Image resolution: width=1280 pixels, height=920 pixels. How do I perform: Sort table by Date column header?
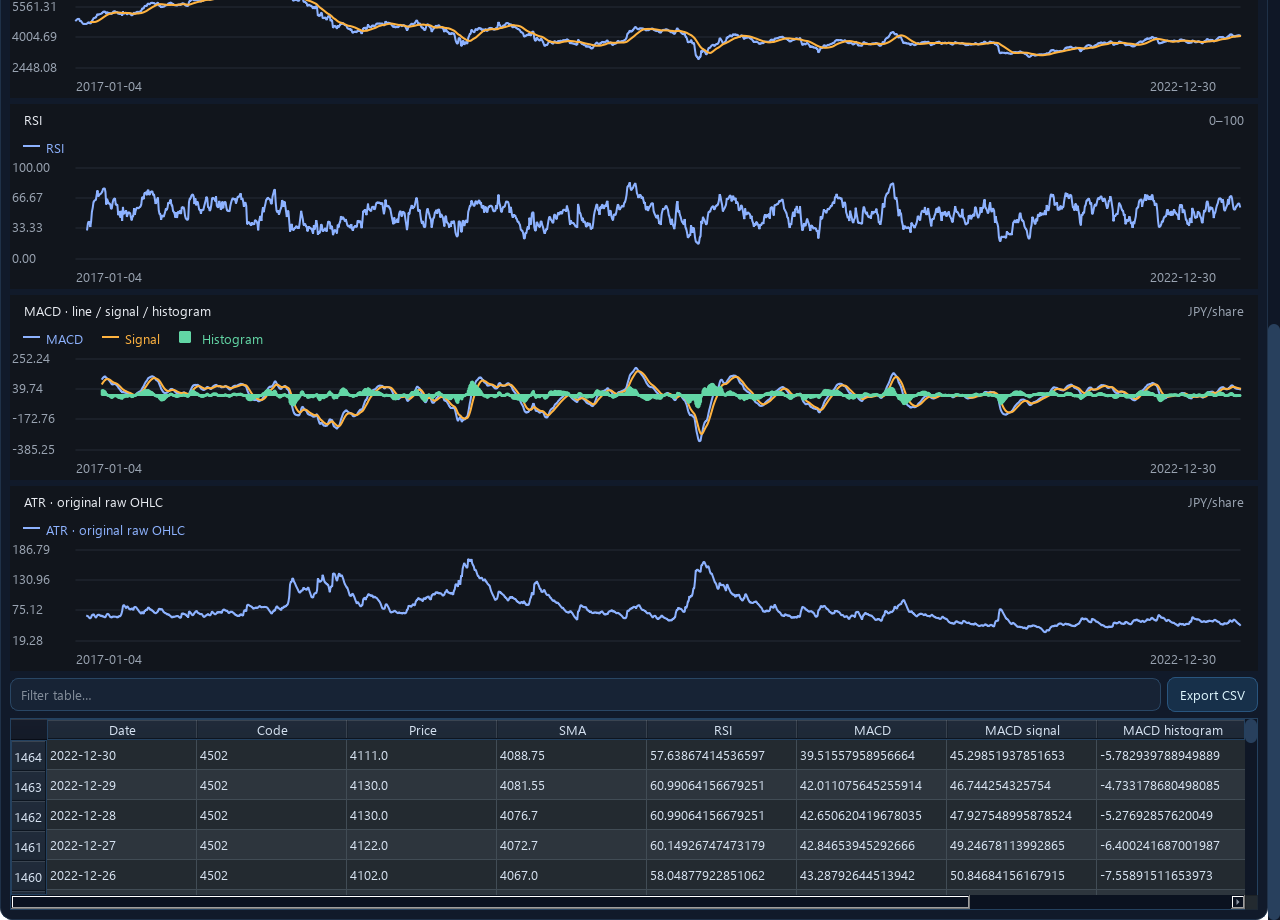(x=122, y=730)
